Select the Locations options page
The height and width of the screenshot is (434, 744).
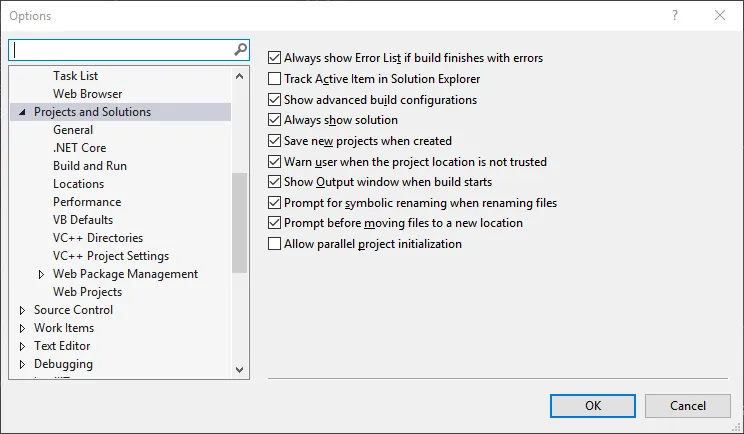[x=78, y=184]
